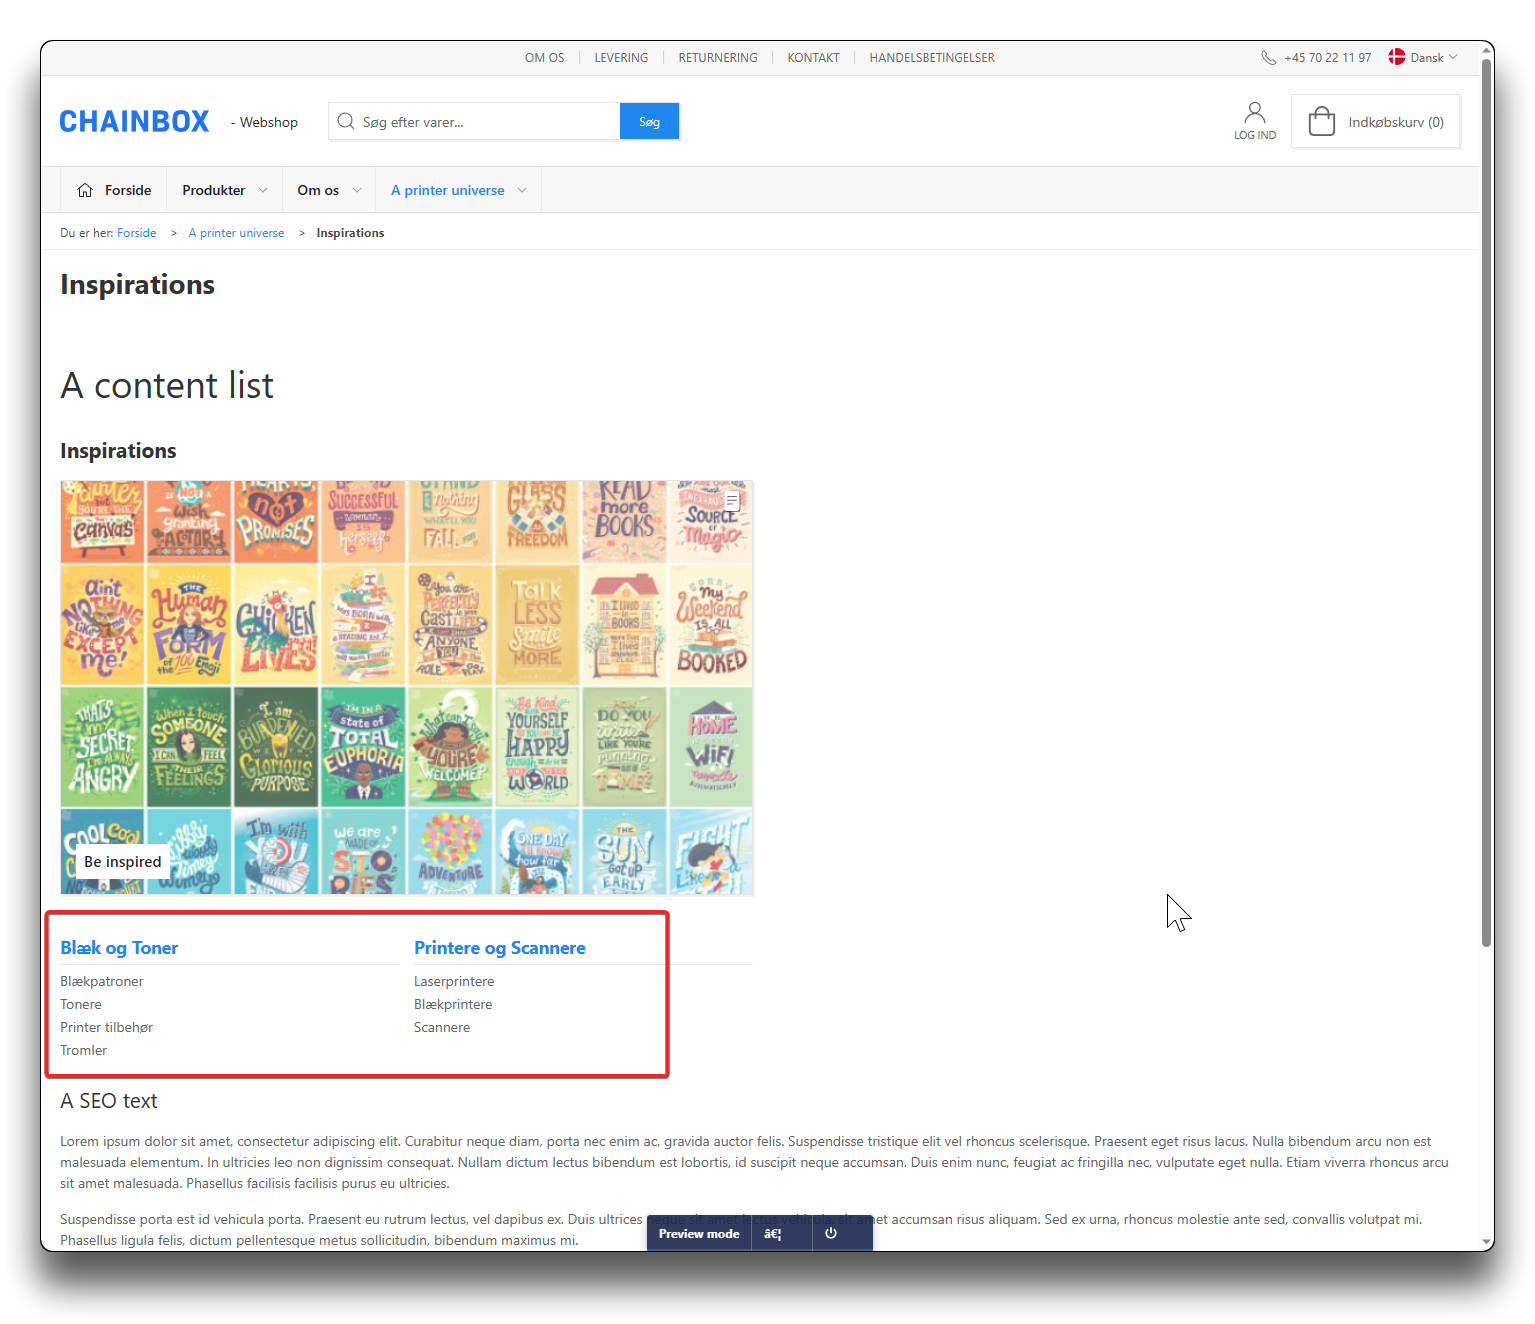Click the Danish flag icon

1397,57
